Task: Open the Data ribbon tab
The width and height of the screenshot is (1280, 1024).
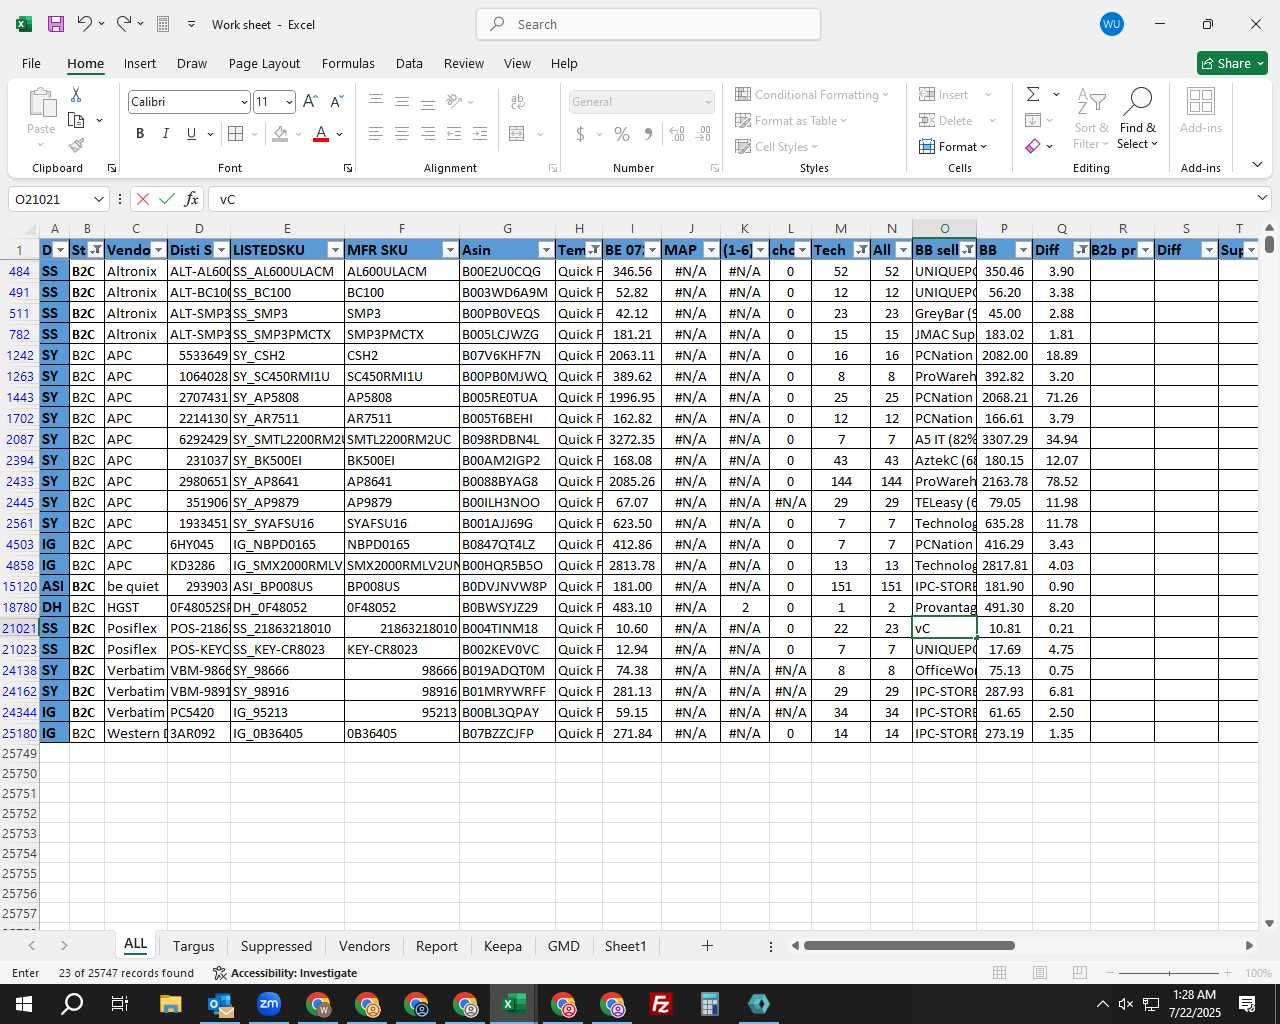Action: [409, 63]
